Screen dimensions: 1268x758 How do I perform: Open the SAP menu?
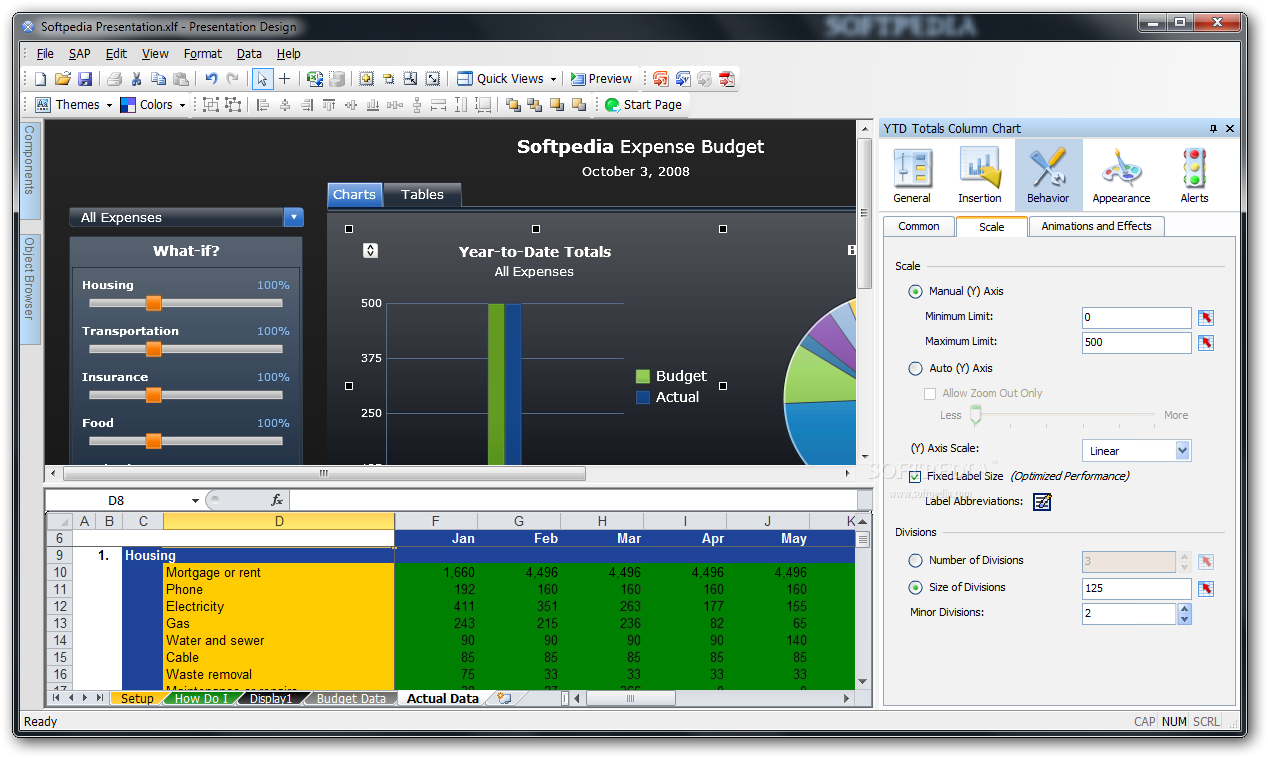79,54
